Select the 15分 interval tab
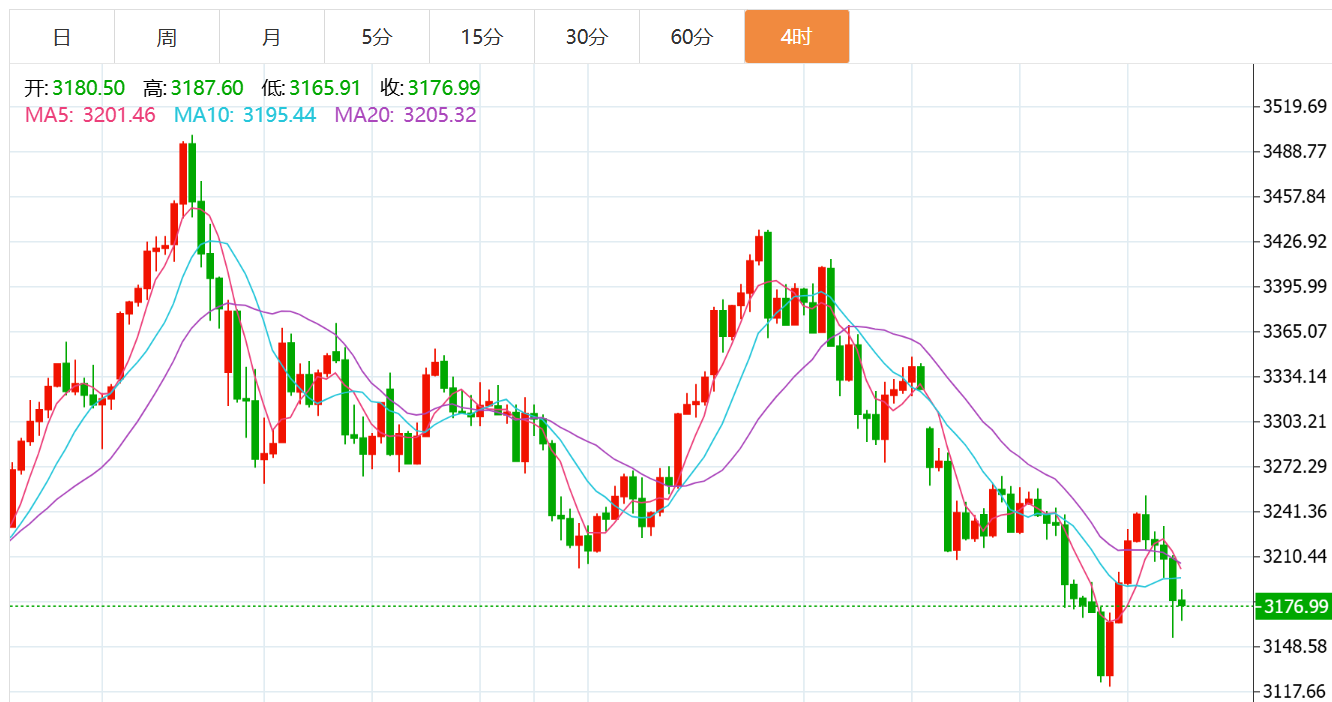1332x702 pixels. click(x=482, y=37)
